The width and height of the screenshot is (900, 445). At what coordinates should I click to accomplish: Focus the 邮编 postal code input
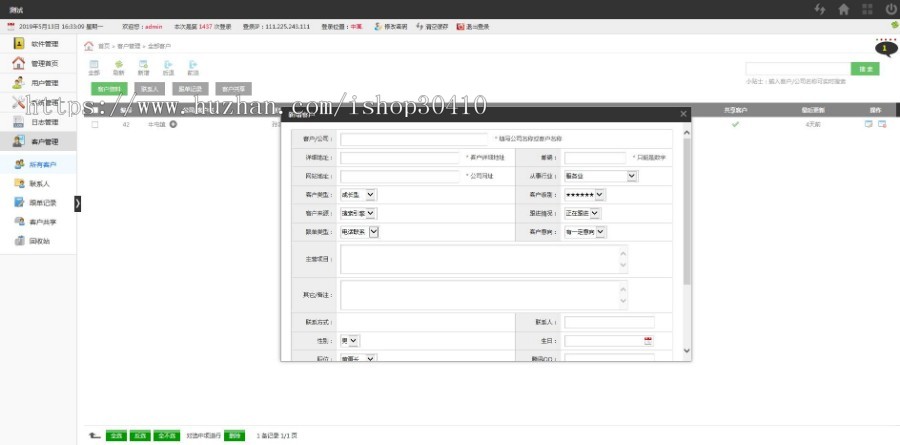595,158
